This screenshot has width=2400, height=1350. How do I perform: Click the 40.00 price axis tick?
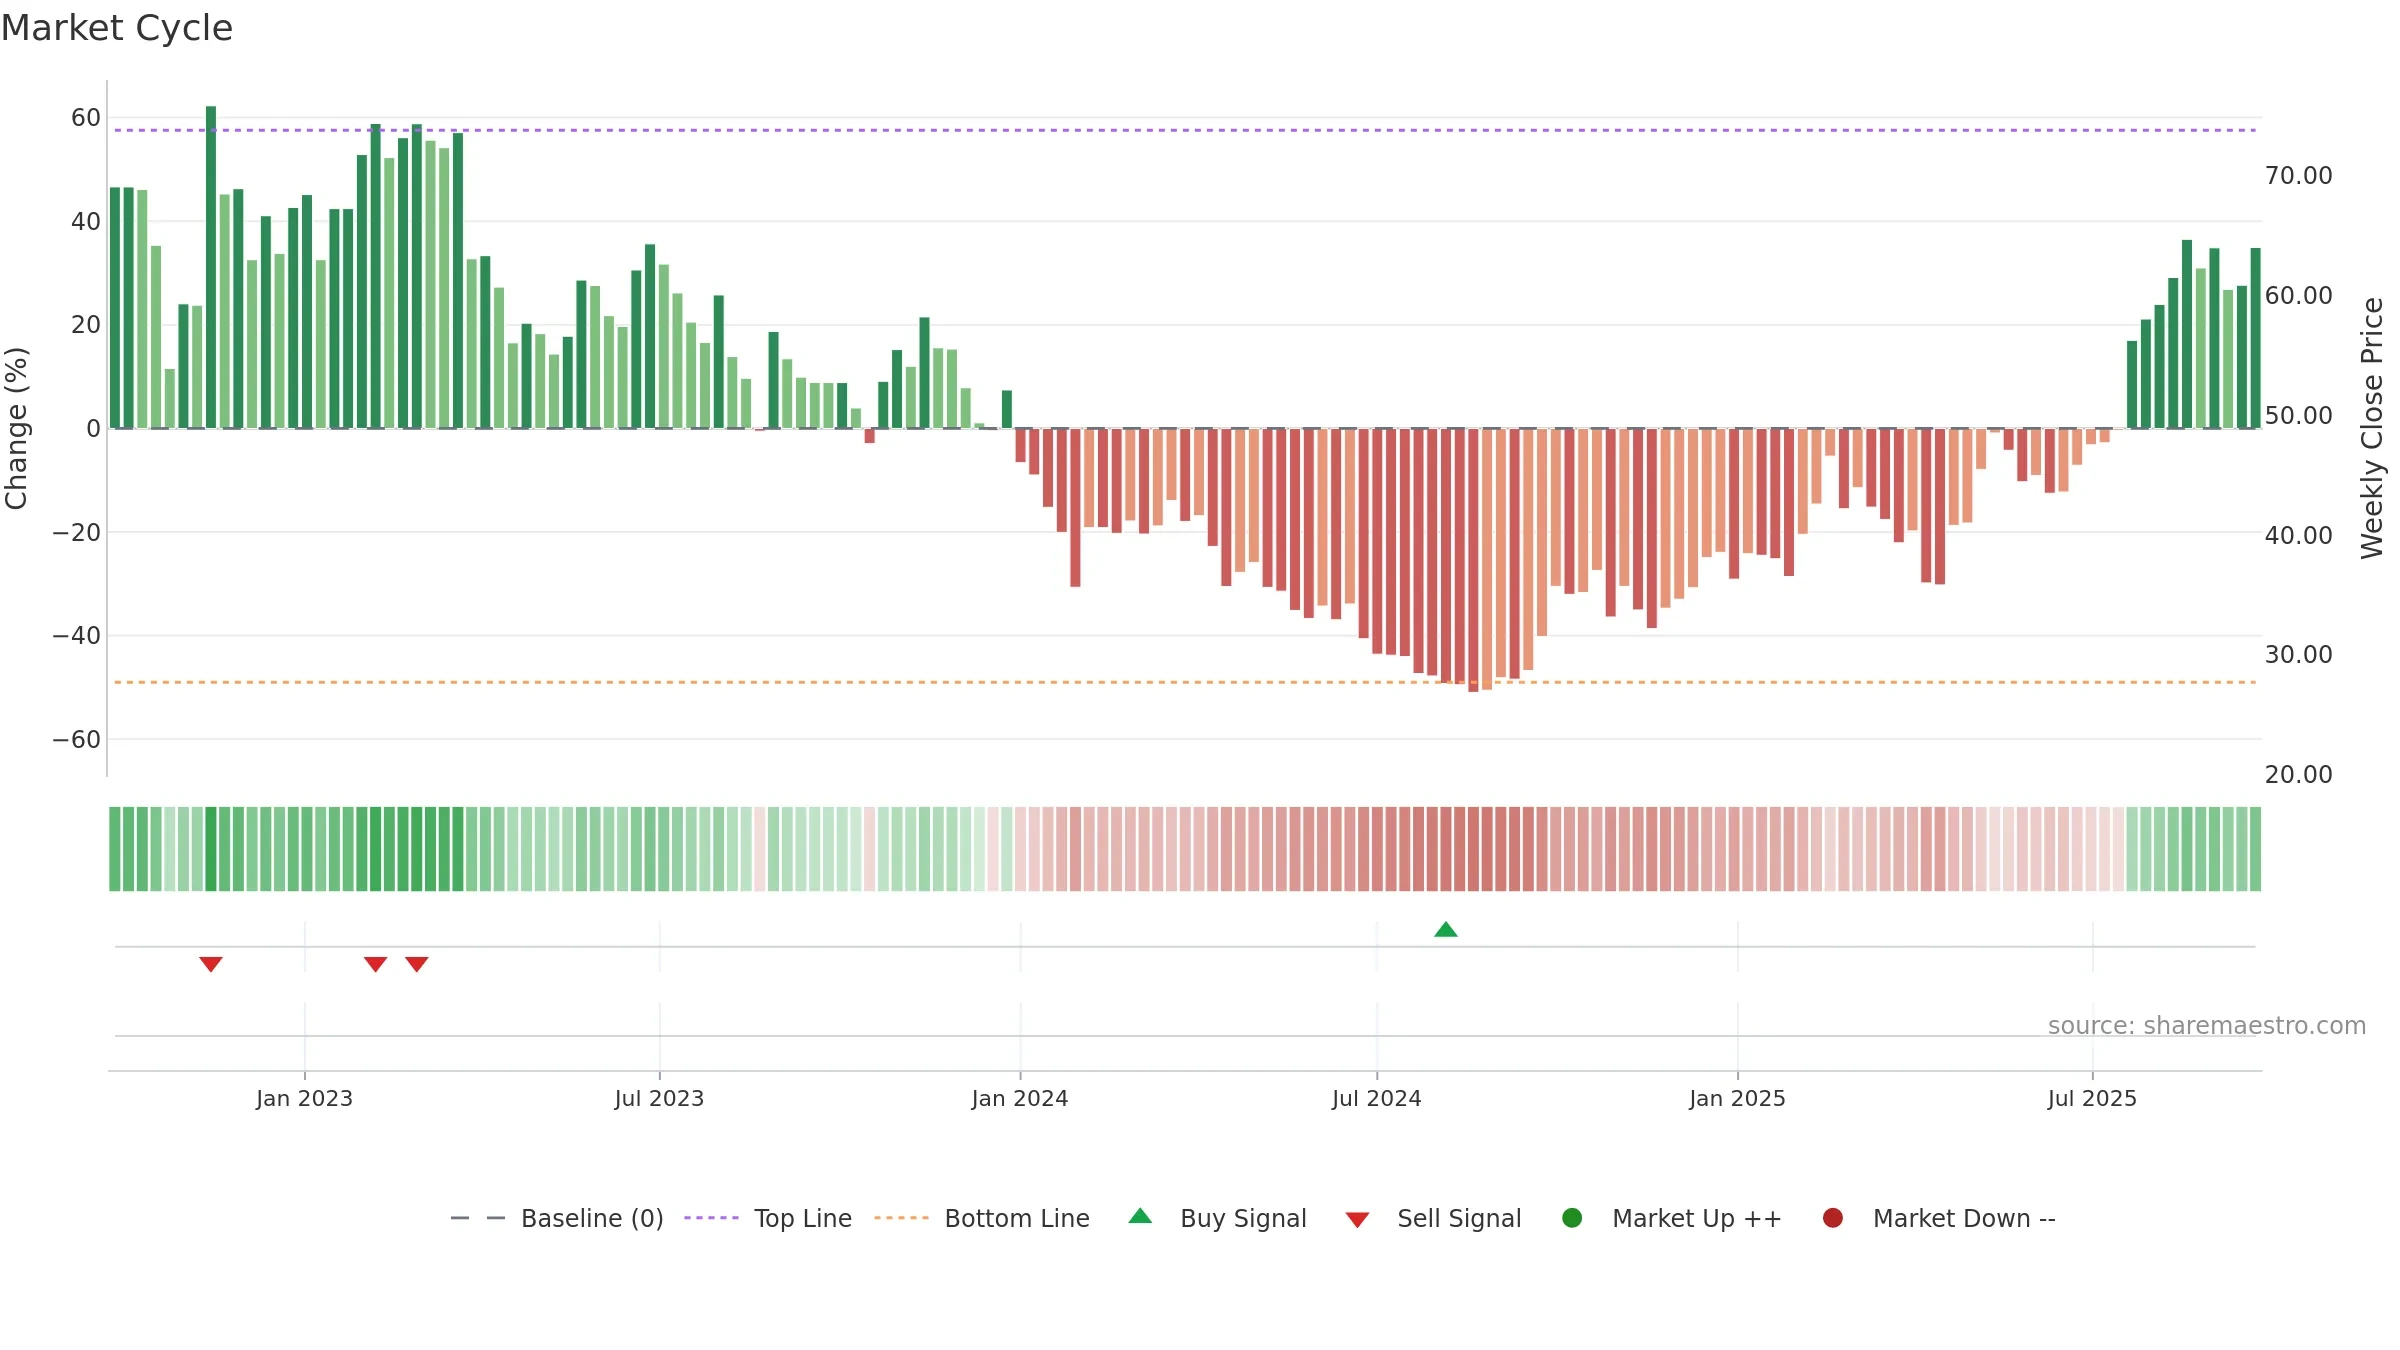click(x=2298, y=536)
